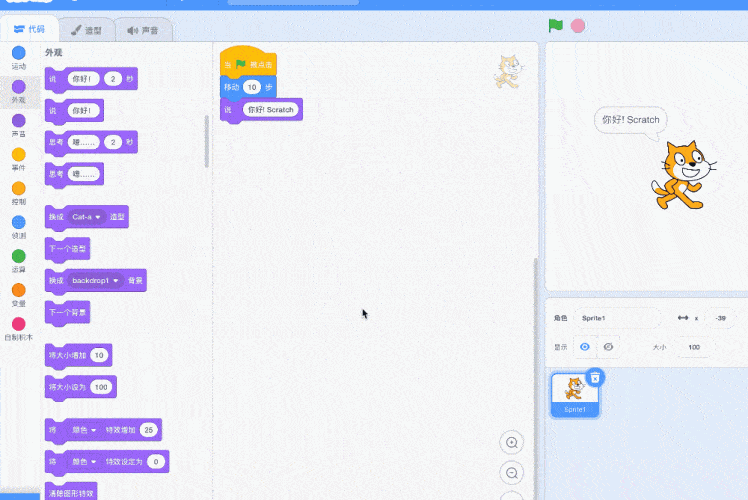The height and width of the screenshot is (500, 748).
Task: Select the Sprite1 thumbnail
Action: 575,393
